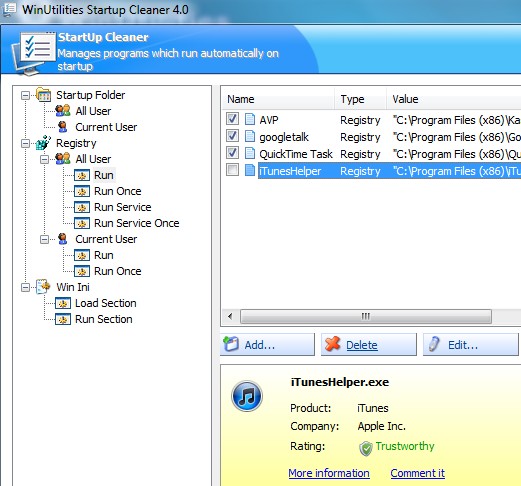Click the Edit... button
521x486 pixels.
(471, 344)
